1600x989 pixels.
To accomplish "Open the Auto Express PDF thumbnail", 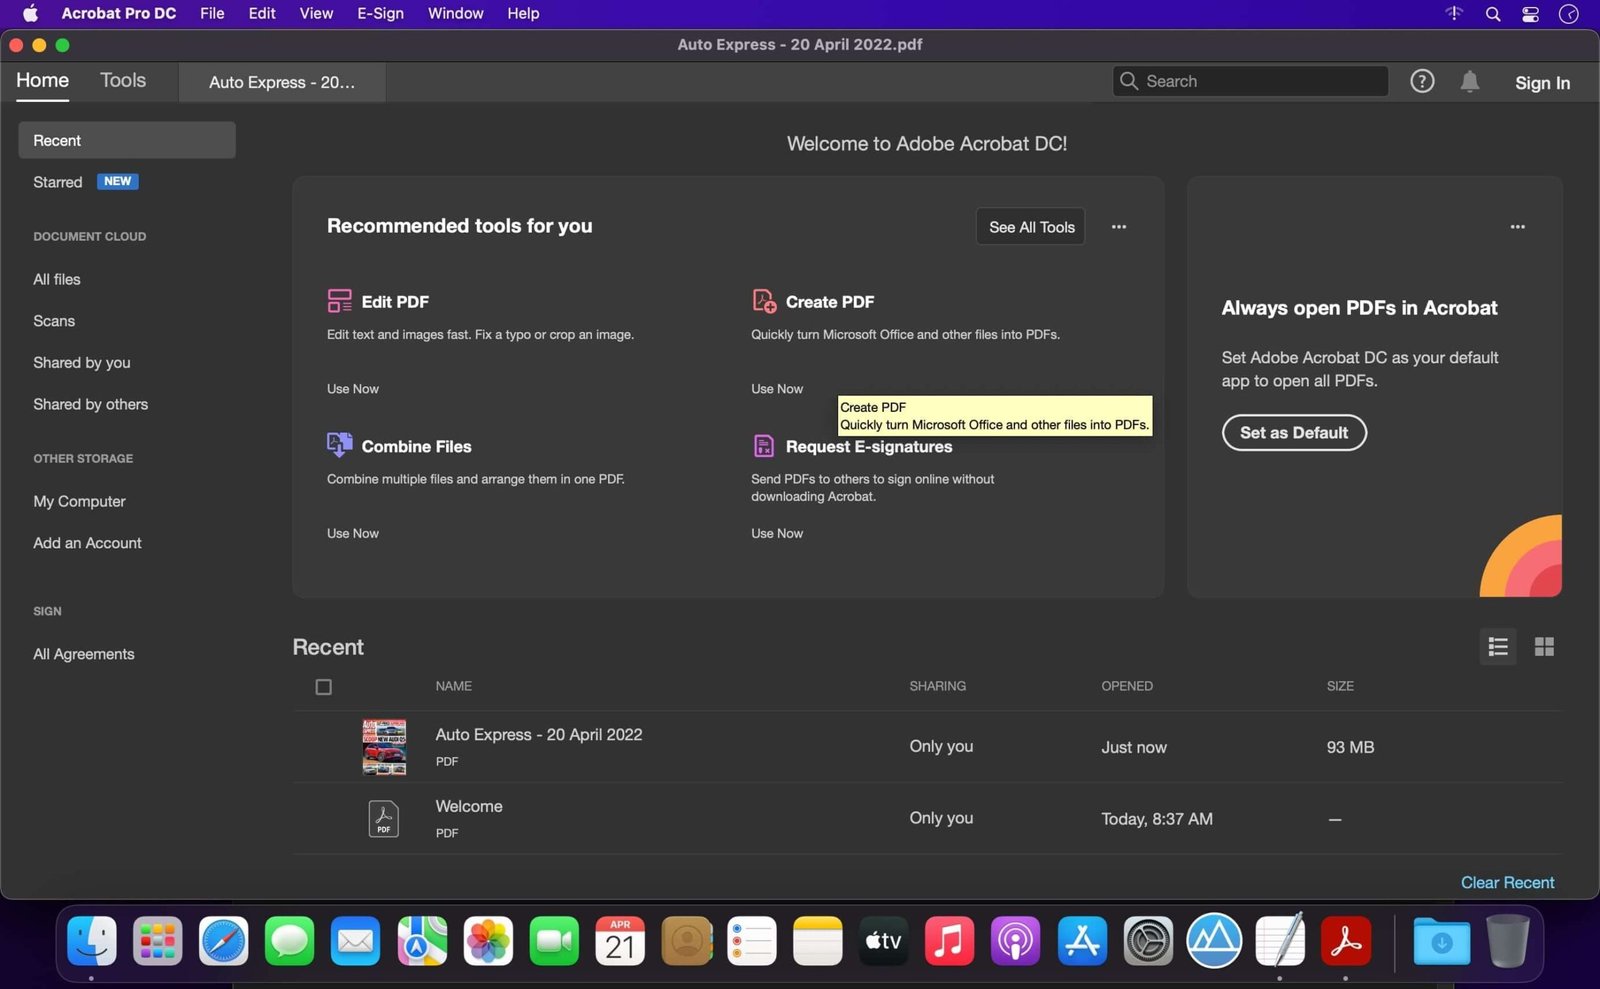I will click(x=384, y=746).
